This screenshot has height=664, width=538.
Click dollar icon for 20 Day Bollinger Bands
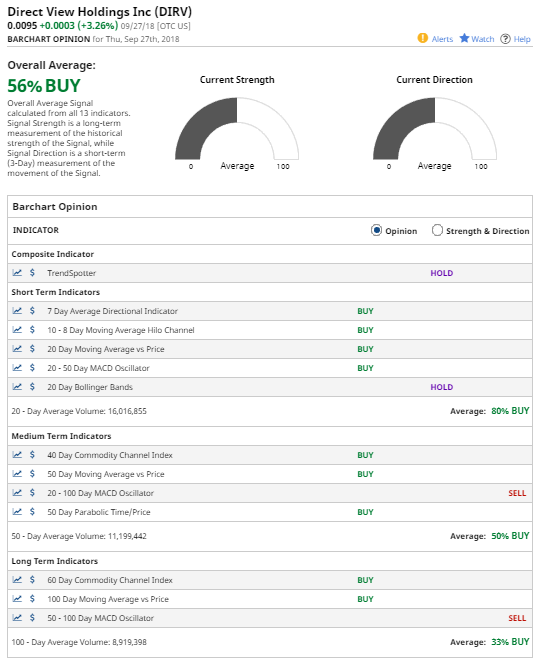(32, 387)
